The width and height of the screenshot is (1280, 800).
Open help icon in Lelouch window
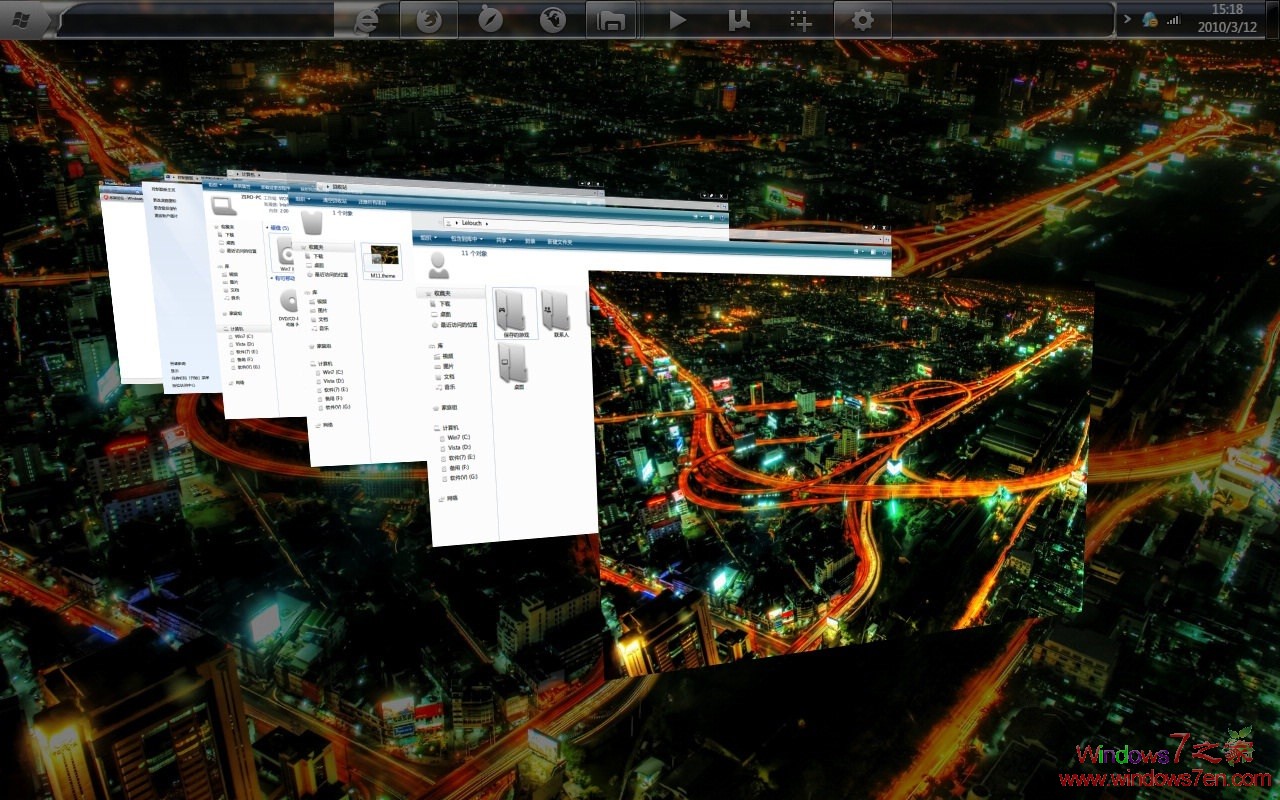[883, 252]
